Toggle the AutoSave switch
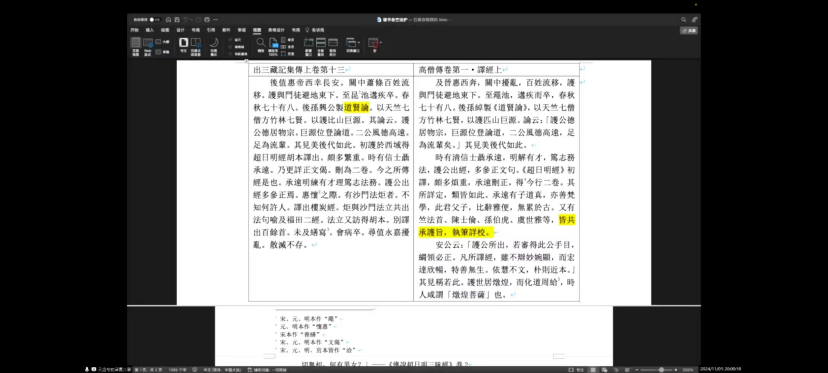The image size is (828, 373). (x=155, y=20)
